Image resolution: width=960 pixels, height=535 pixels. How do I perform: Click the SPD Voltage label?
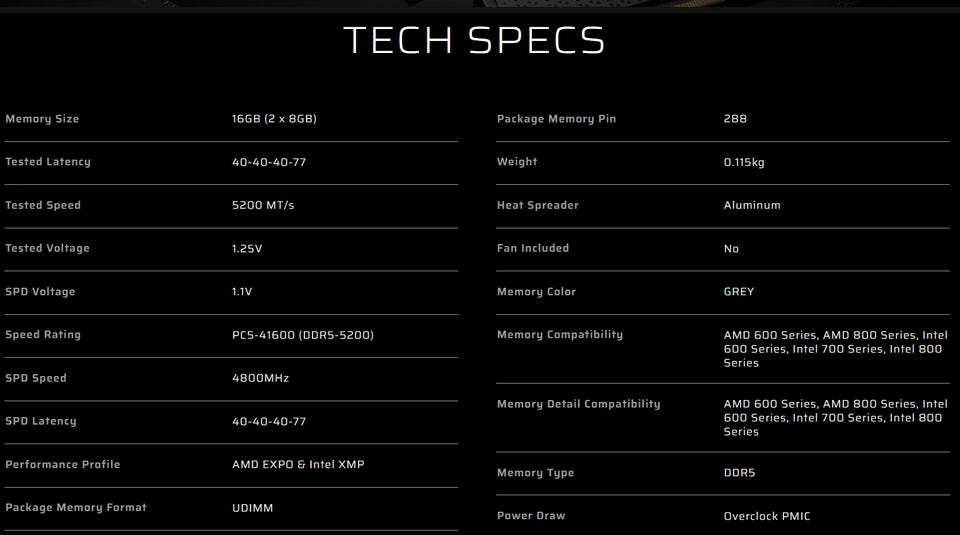click(x=40, y=292)
